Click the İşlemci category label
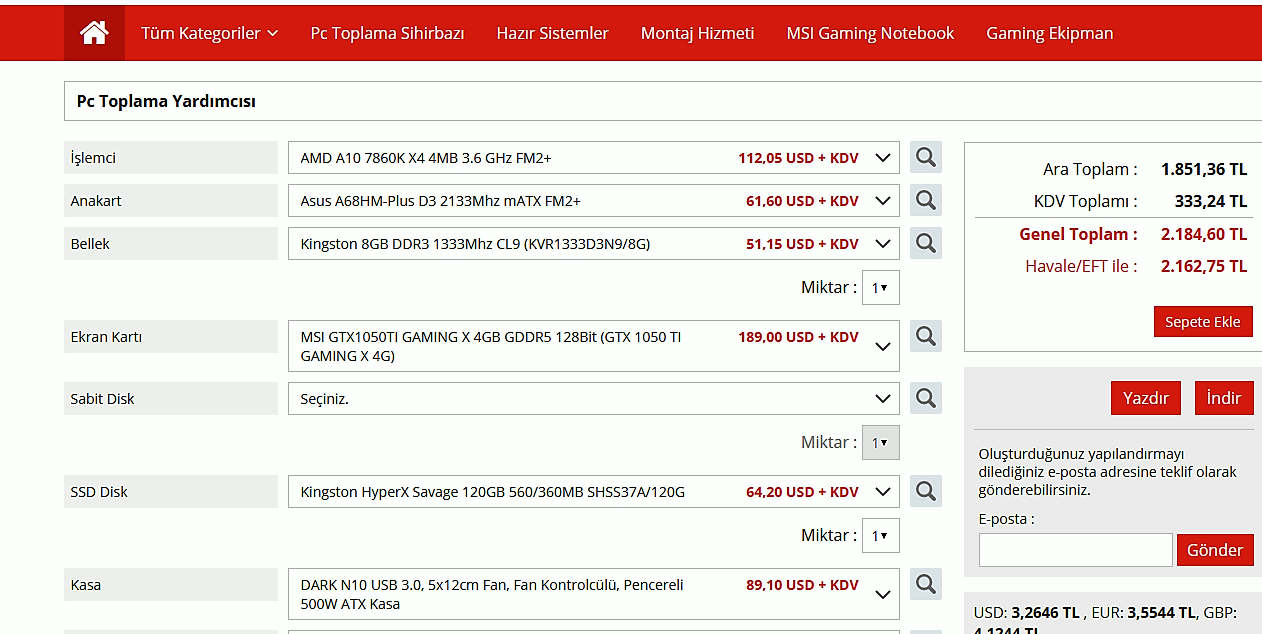The height and width of the screenshot is (634, 1262). tap(171, 158)
